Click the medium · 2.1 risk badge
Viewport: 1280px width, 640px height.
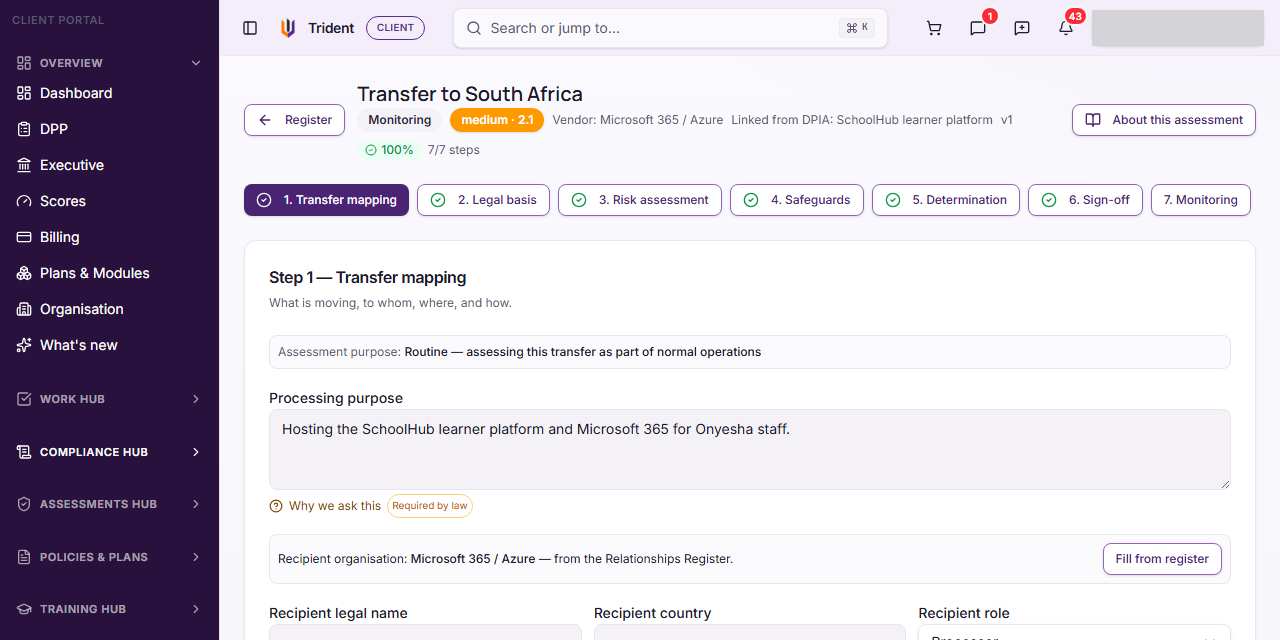click(x=497, y=120)
